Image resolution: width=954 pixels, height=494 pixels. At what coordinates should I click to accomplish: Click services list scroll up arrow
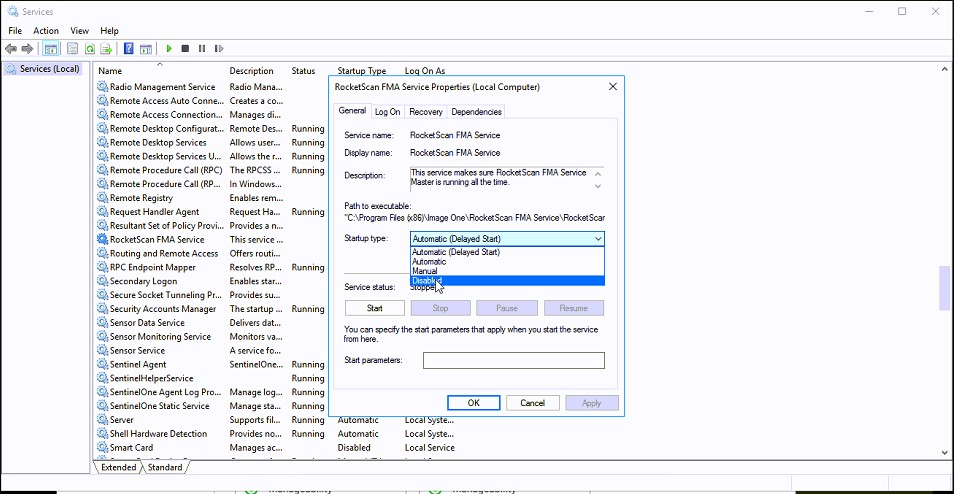[944, 69]
